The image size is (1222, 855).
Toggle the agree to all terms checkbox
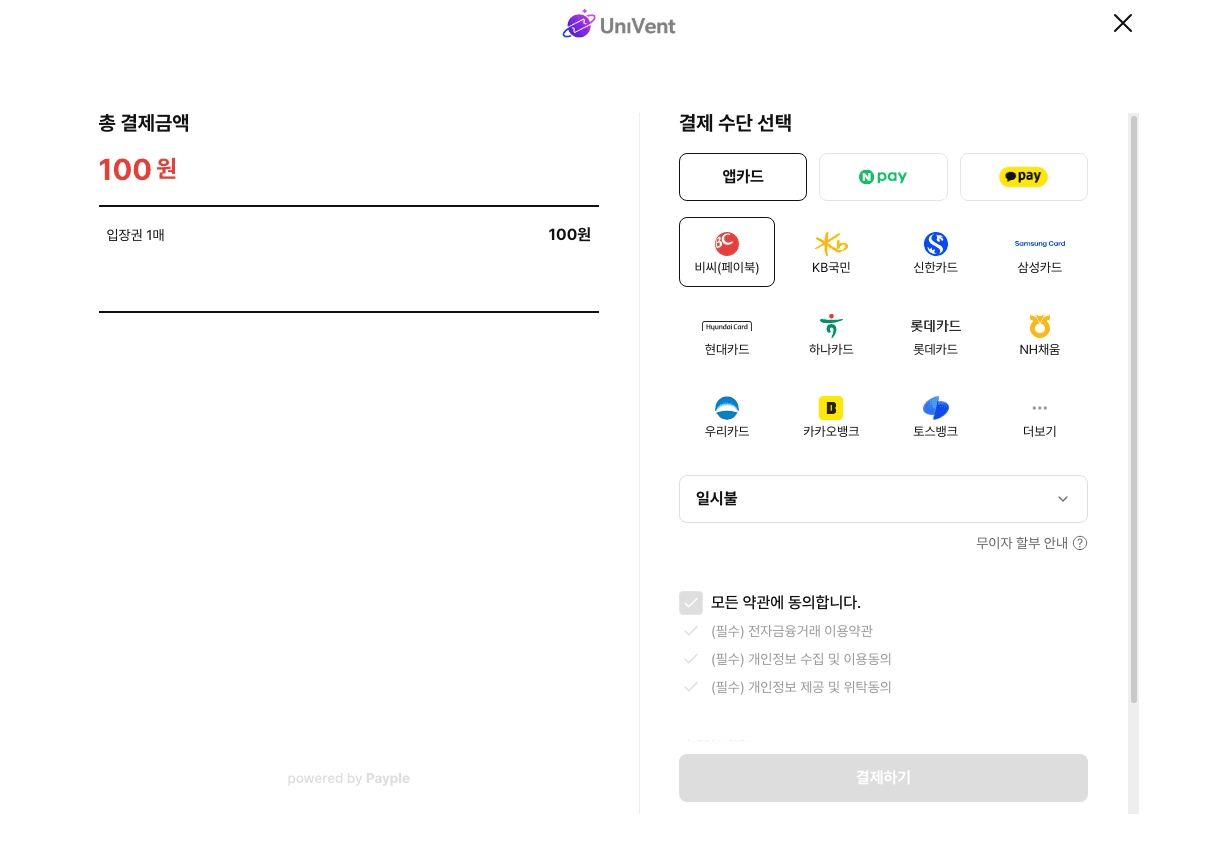pos(691,602)
